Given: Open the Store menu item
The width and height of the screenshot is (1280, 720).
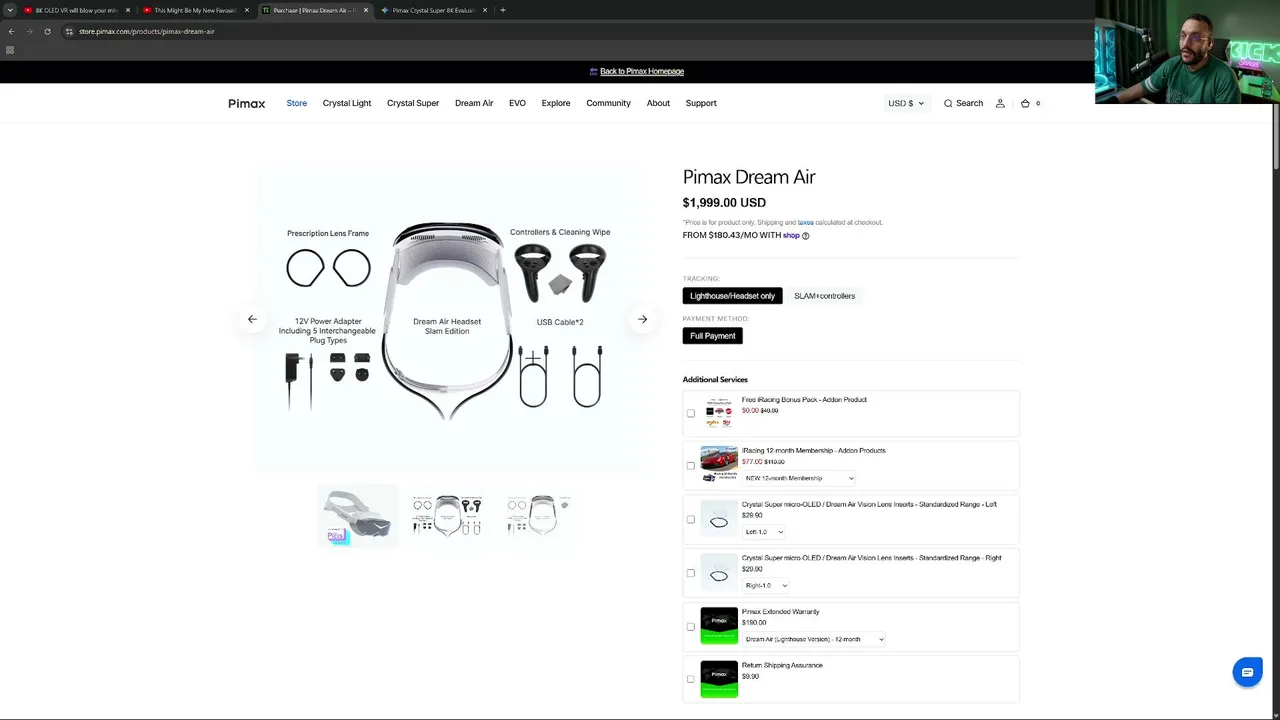Looking at the screenshot, I should pos(297,103).
